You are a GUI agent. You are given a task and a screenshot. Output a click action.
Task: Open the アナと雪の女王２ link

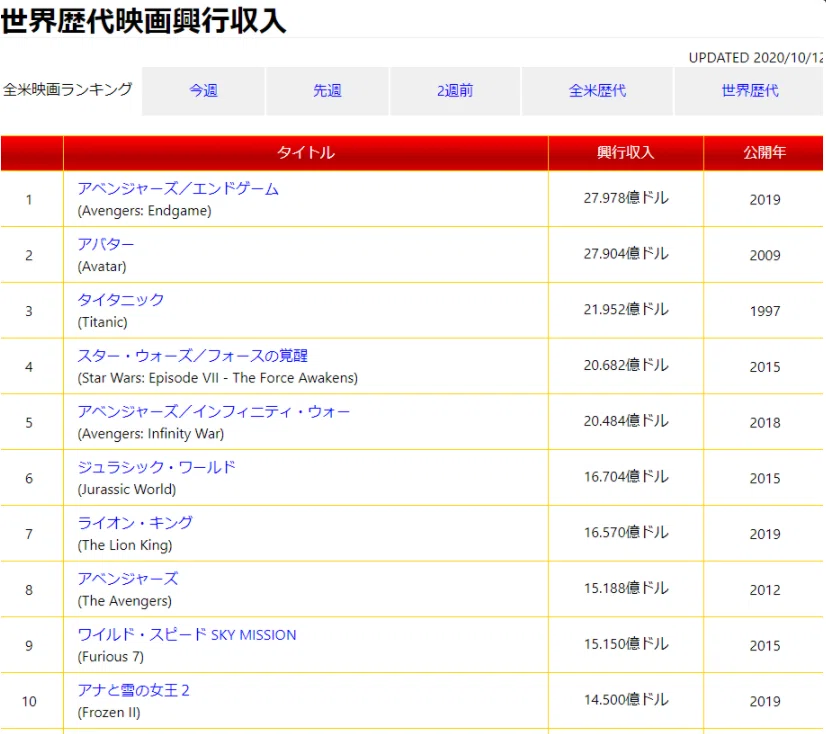click(x=133, y=690)
